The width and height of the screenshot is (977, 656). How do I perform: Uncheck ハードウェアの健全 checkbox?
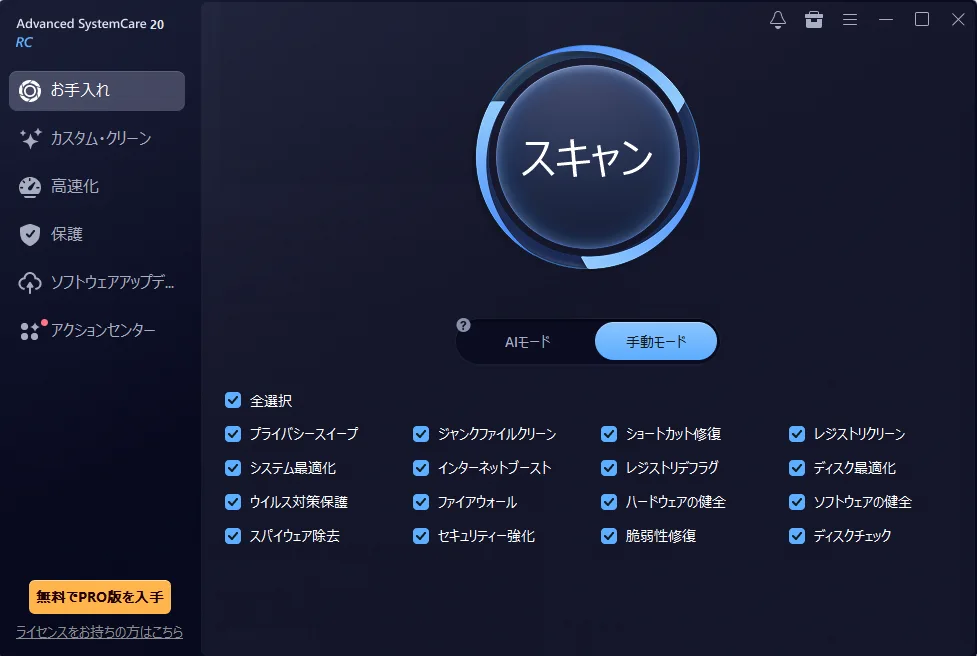609,502
